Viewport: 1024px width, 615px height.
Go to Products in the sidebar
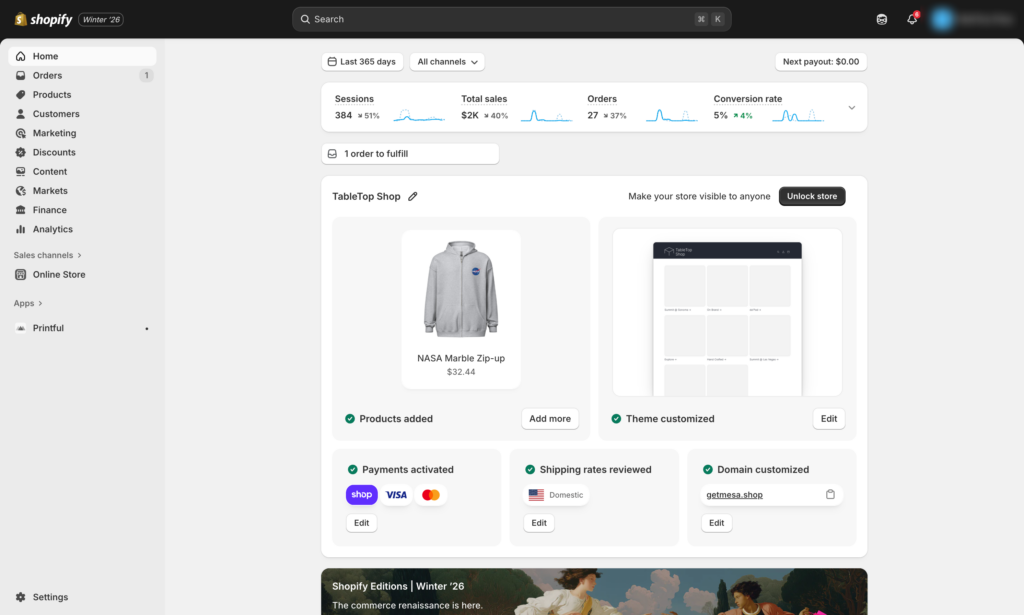[82, 95]
